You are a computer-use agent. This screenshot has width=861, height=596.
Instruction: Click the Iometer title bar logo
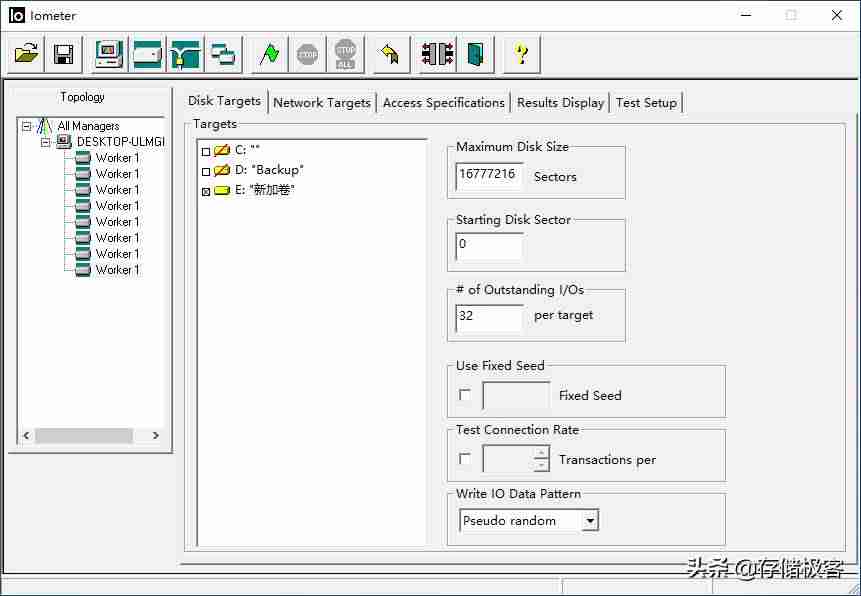coord(17,15)
